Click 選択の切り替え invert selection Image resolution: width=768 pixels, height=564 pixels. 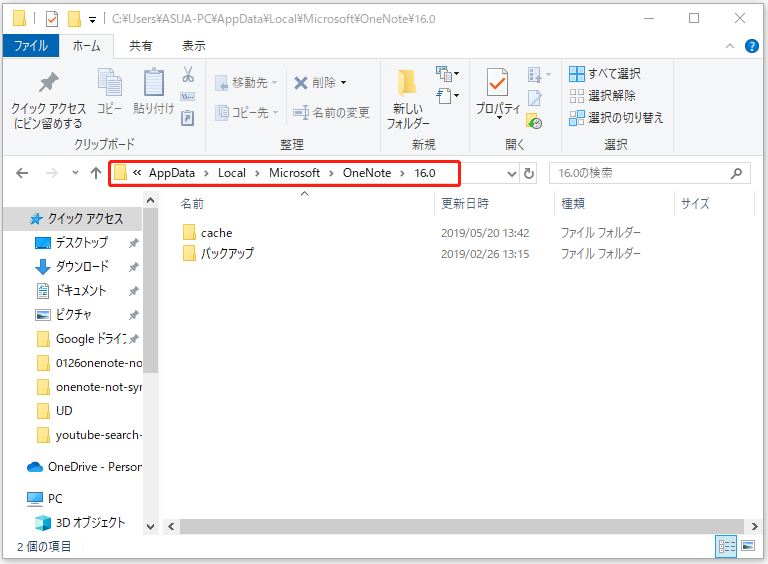click(616, 118)
